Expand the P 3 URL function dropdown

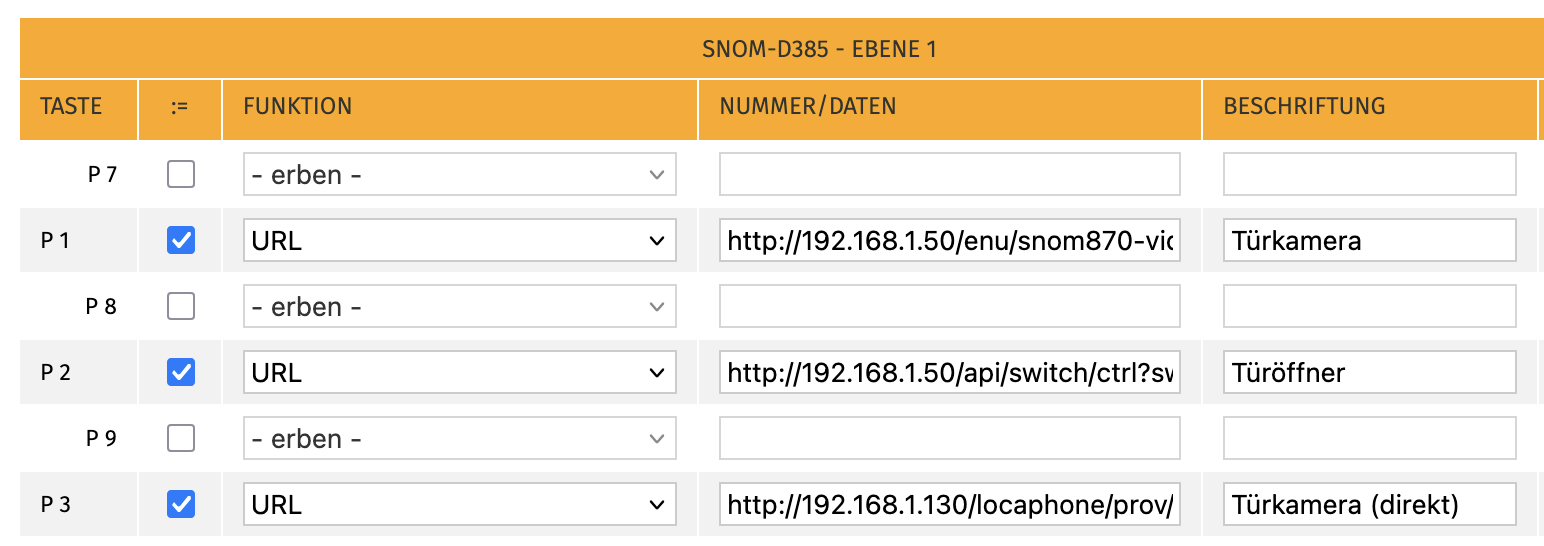click(459, 505)
